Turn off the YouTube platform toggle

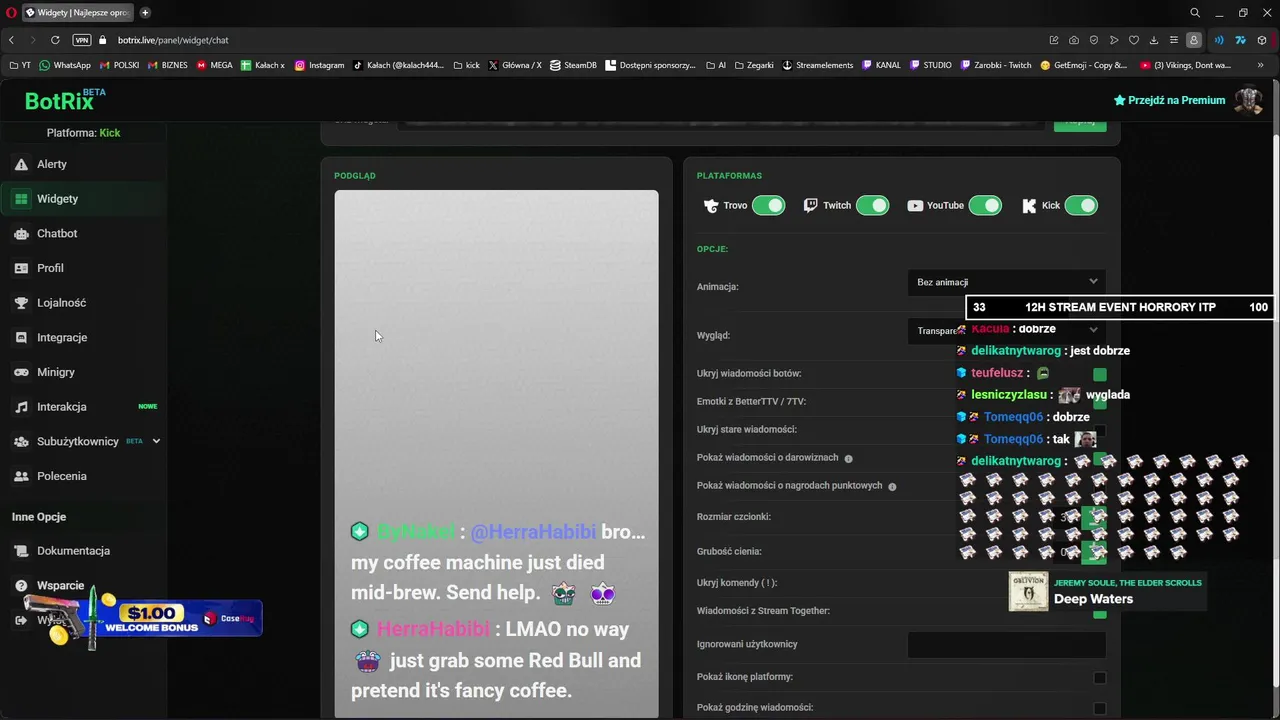[x=985, y=205]
